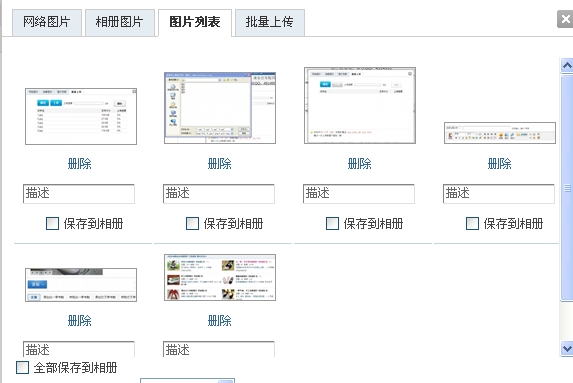
Task: Select the file dialog screenshot thumbnail
Action: coord(220,108)
